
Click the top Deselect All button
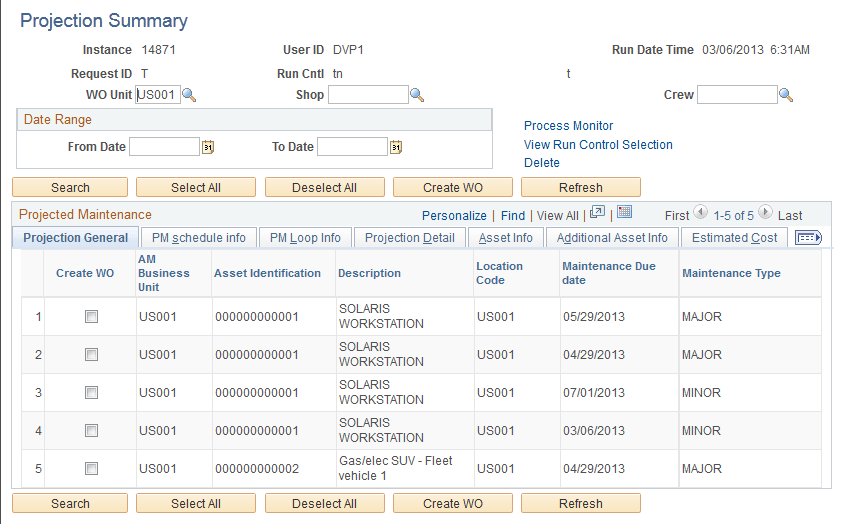pos(324,188)
